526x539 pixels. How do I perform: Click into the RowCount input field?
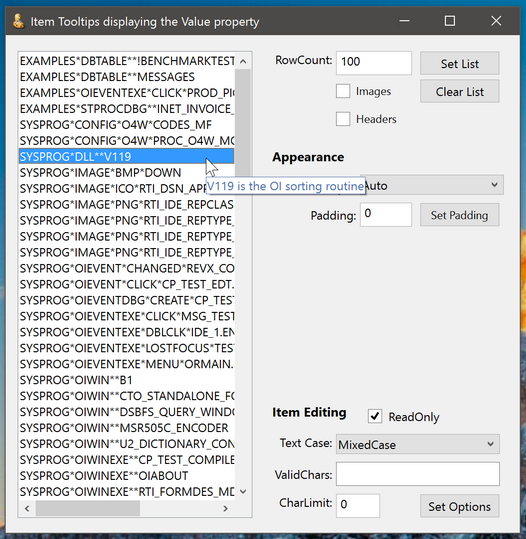point(374,63)
